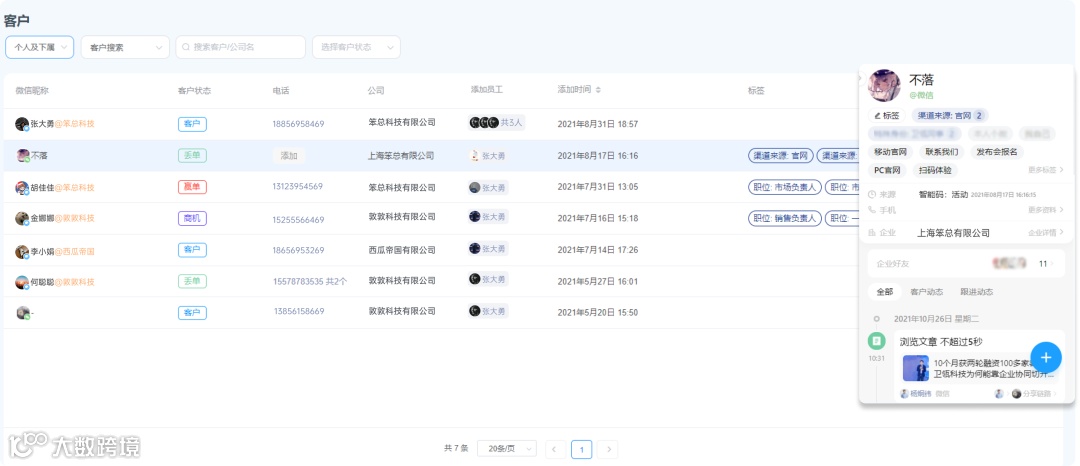
Task: Go to previous page arrow
Action: 555,449
